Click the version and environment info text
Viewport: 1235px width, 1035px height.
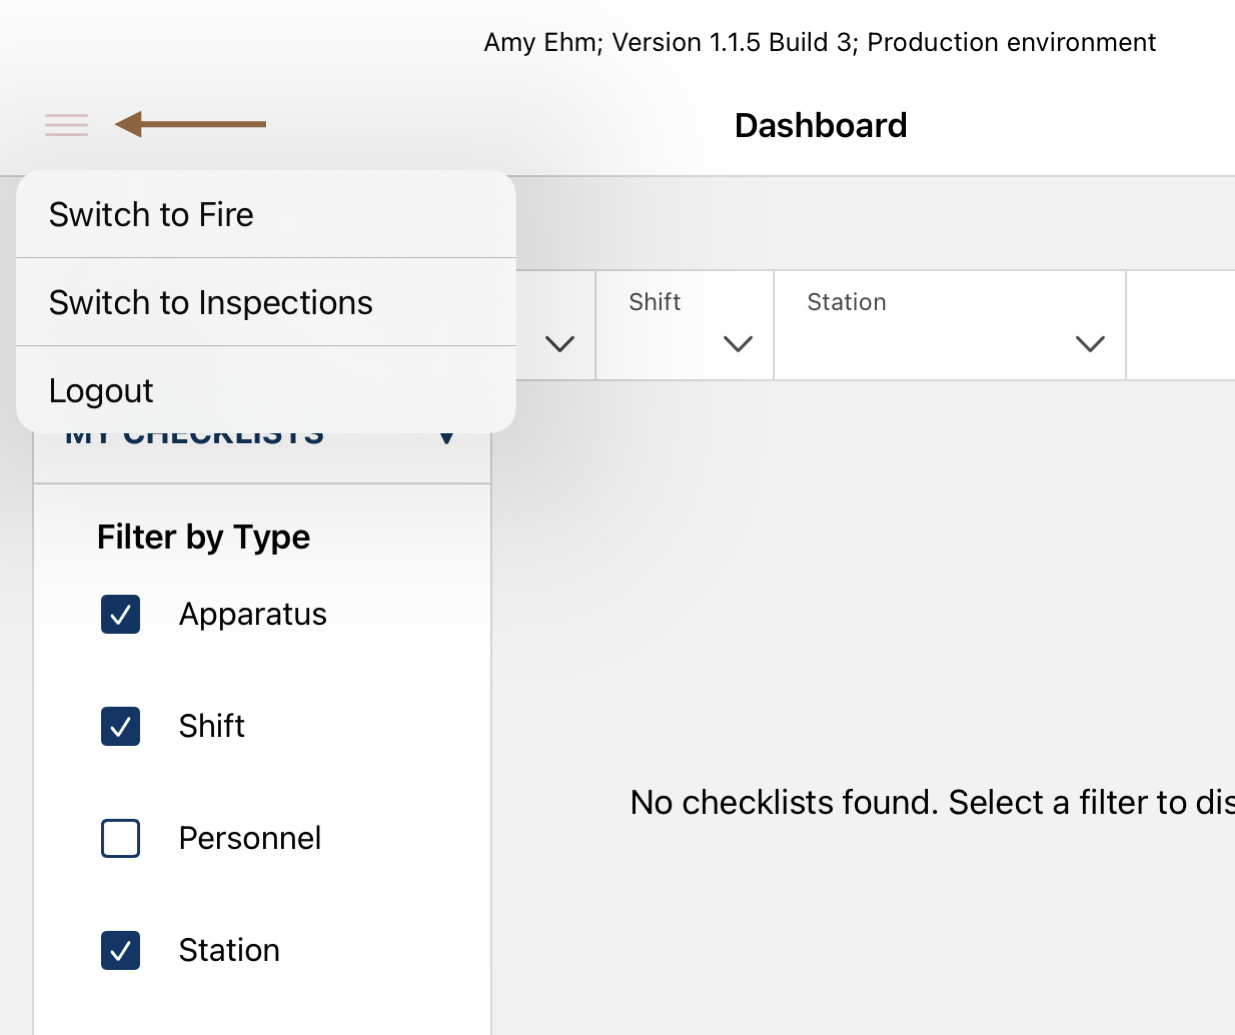click(819, 42)
